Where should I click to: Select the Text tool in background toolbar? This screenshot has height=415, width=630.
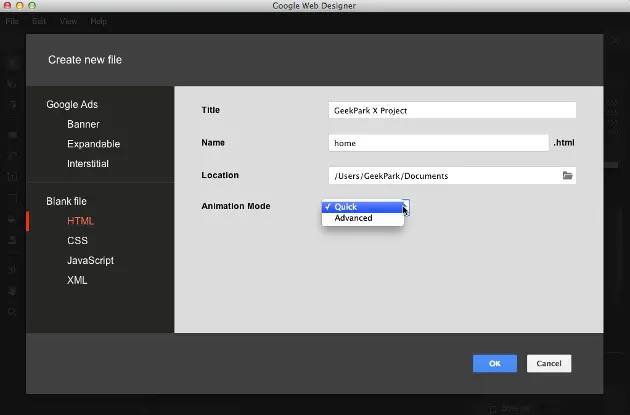pyautogui.click(x=12, y=176)
